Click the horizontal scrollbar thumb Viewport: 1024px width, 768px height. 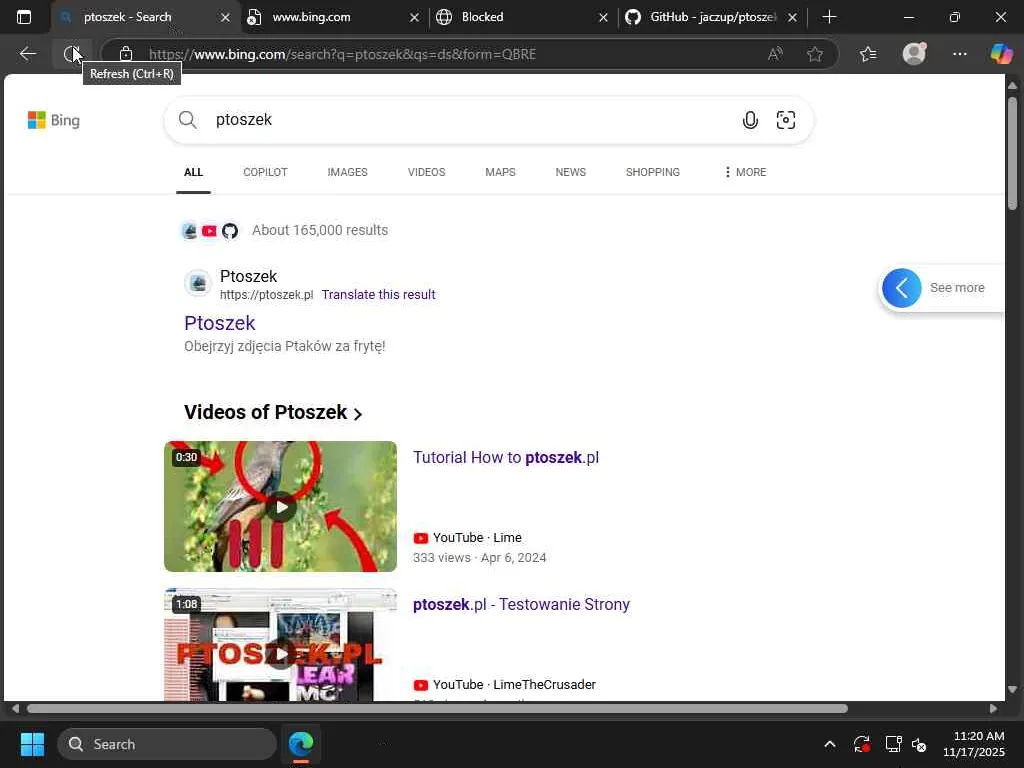point(437,709)
